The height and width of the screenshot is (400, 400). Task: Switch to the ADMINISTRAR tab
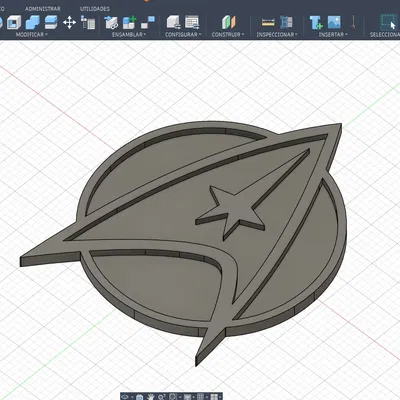point(43,9)
